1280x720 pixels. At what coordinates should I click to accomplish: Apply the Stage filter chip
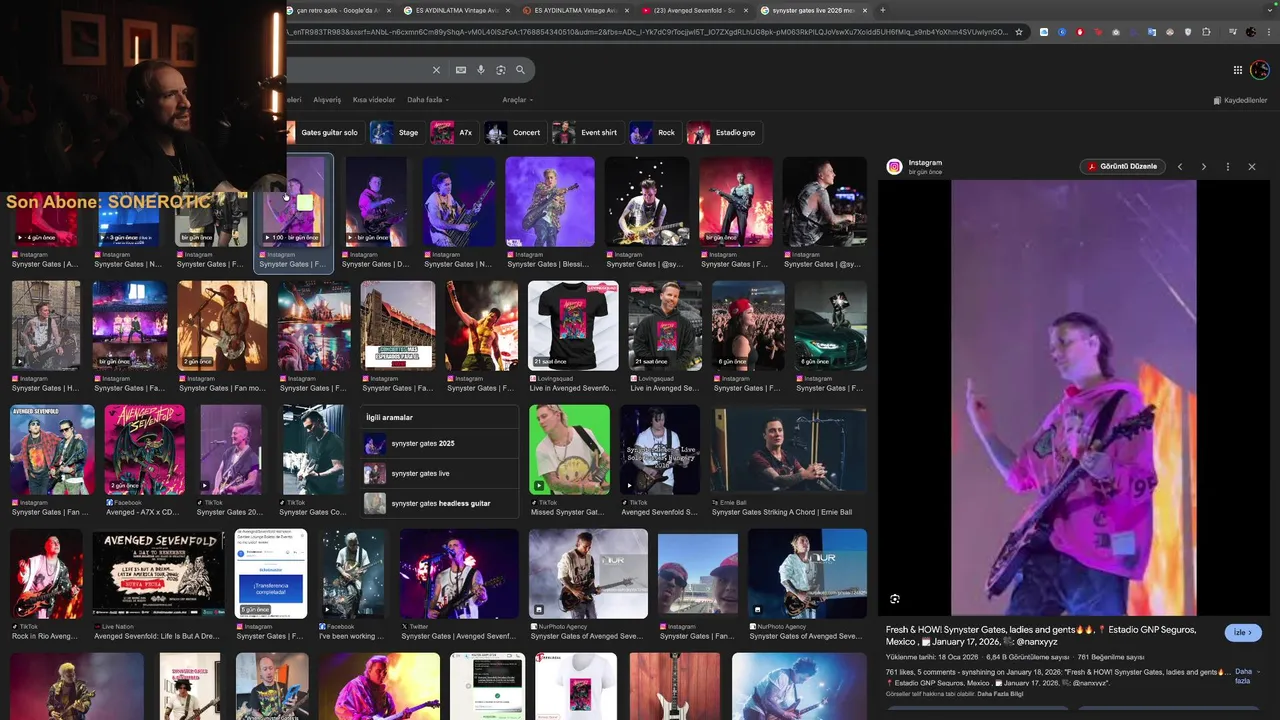397,133
